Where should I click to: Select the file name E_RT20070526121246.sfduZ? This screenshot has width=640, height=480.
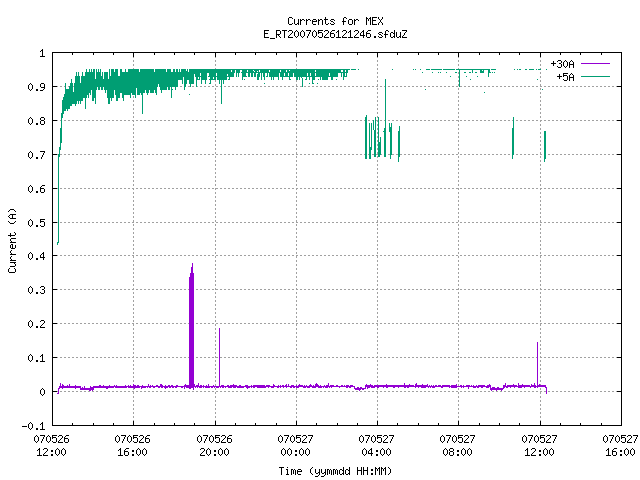(x=335, y=34)
